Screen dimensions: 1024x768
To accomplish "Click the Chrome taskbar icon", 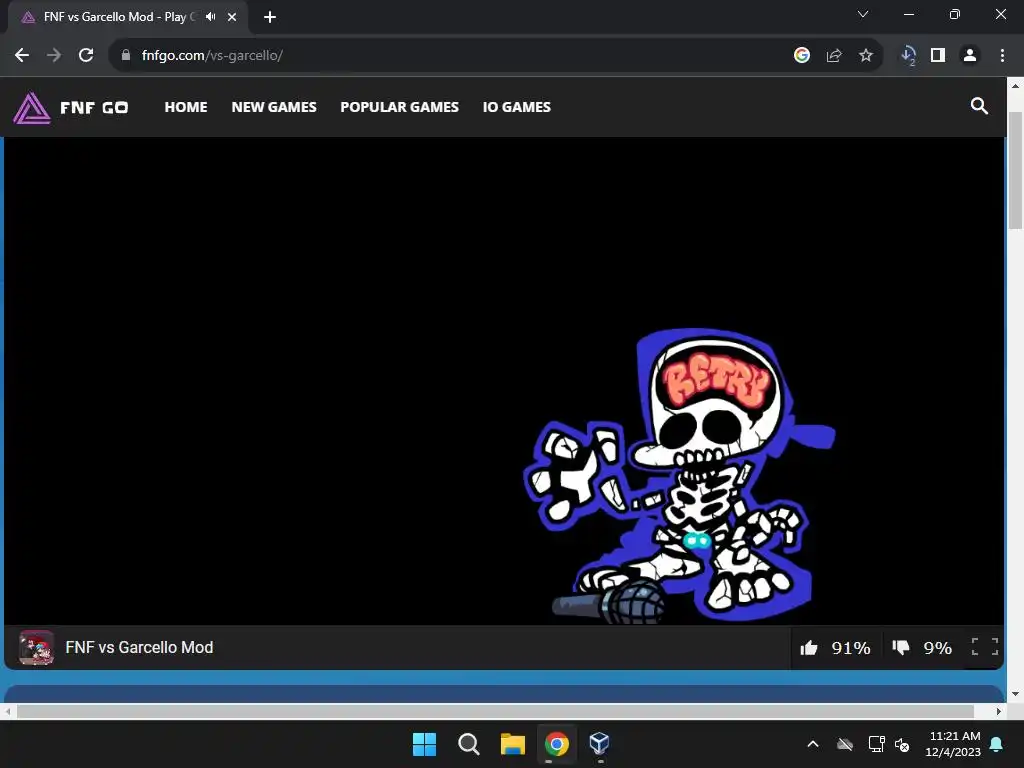I will [556, 744].
